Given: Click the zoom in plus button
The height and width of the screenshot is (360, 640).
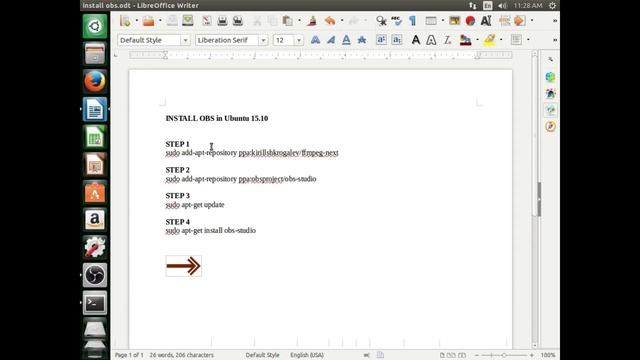Looking at the screenshot, I should pos(531,355).
